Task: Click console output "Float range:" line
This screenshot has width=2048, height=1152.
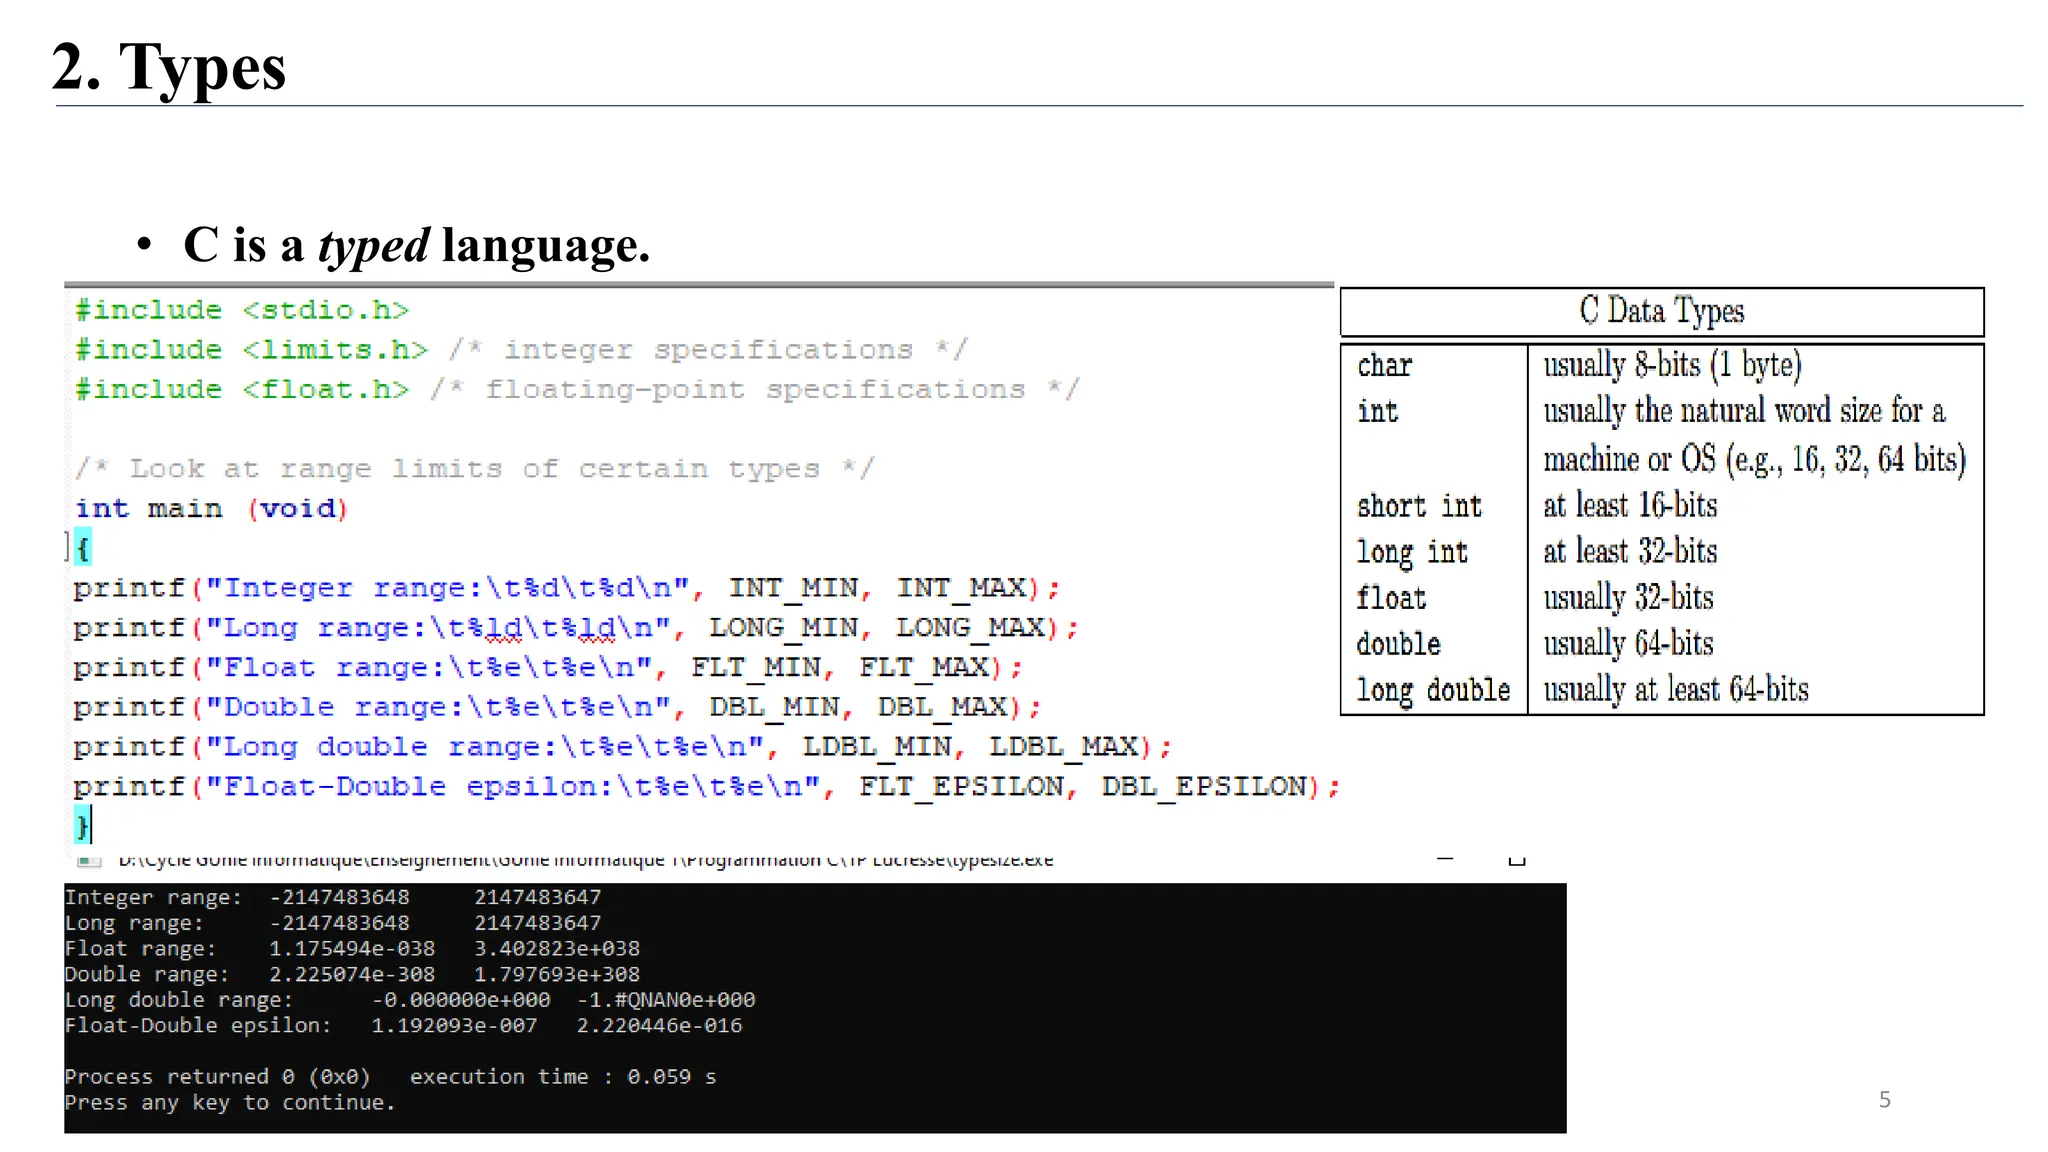Action: point(352,948)
